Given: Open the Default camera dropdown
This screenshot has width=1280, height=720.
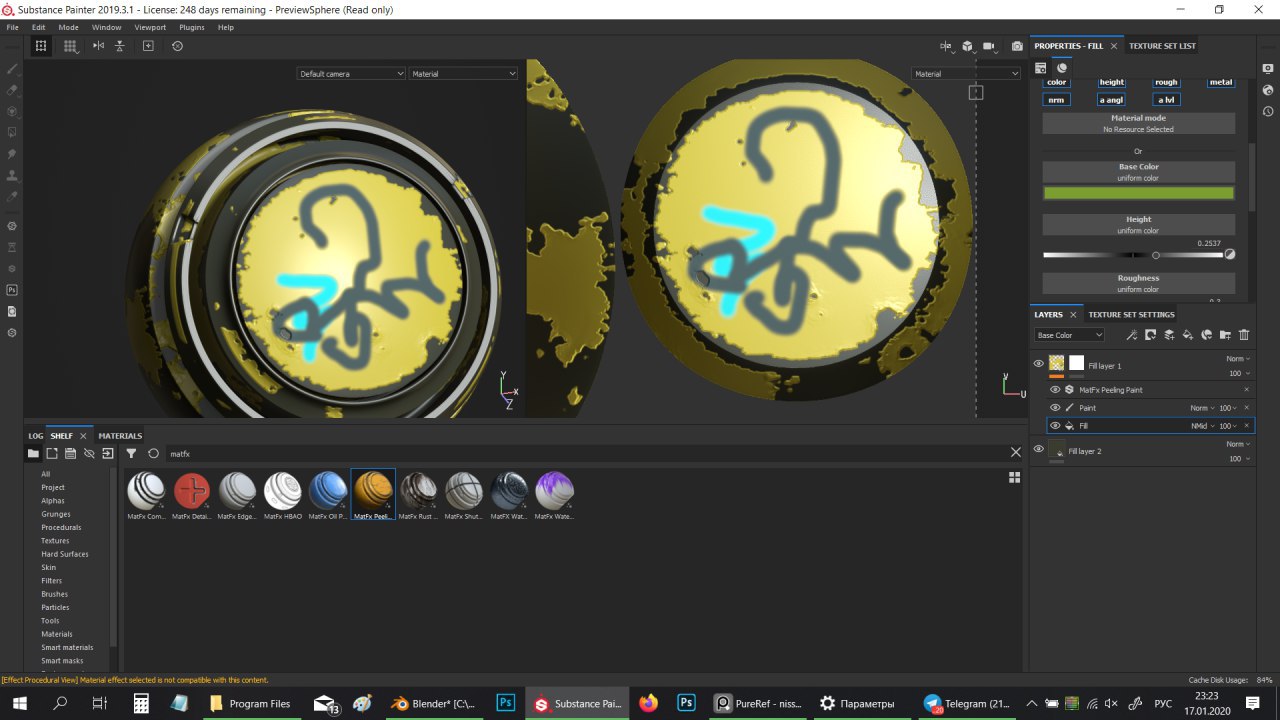Looking at the screenshot, I should tap(351, 73).
